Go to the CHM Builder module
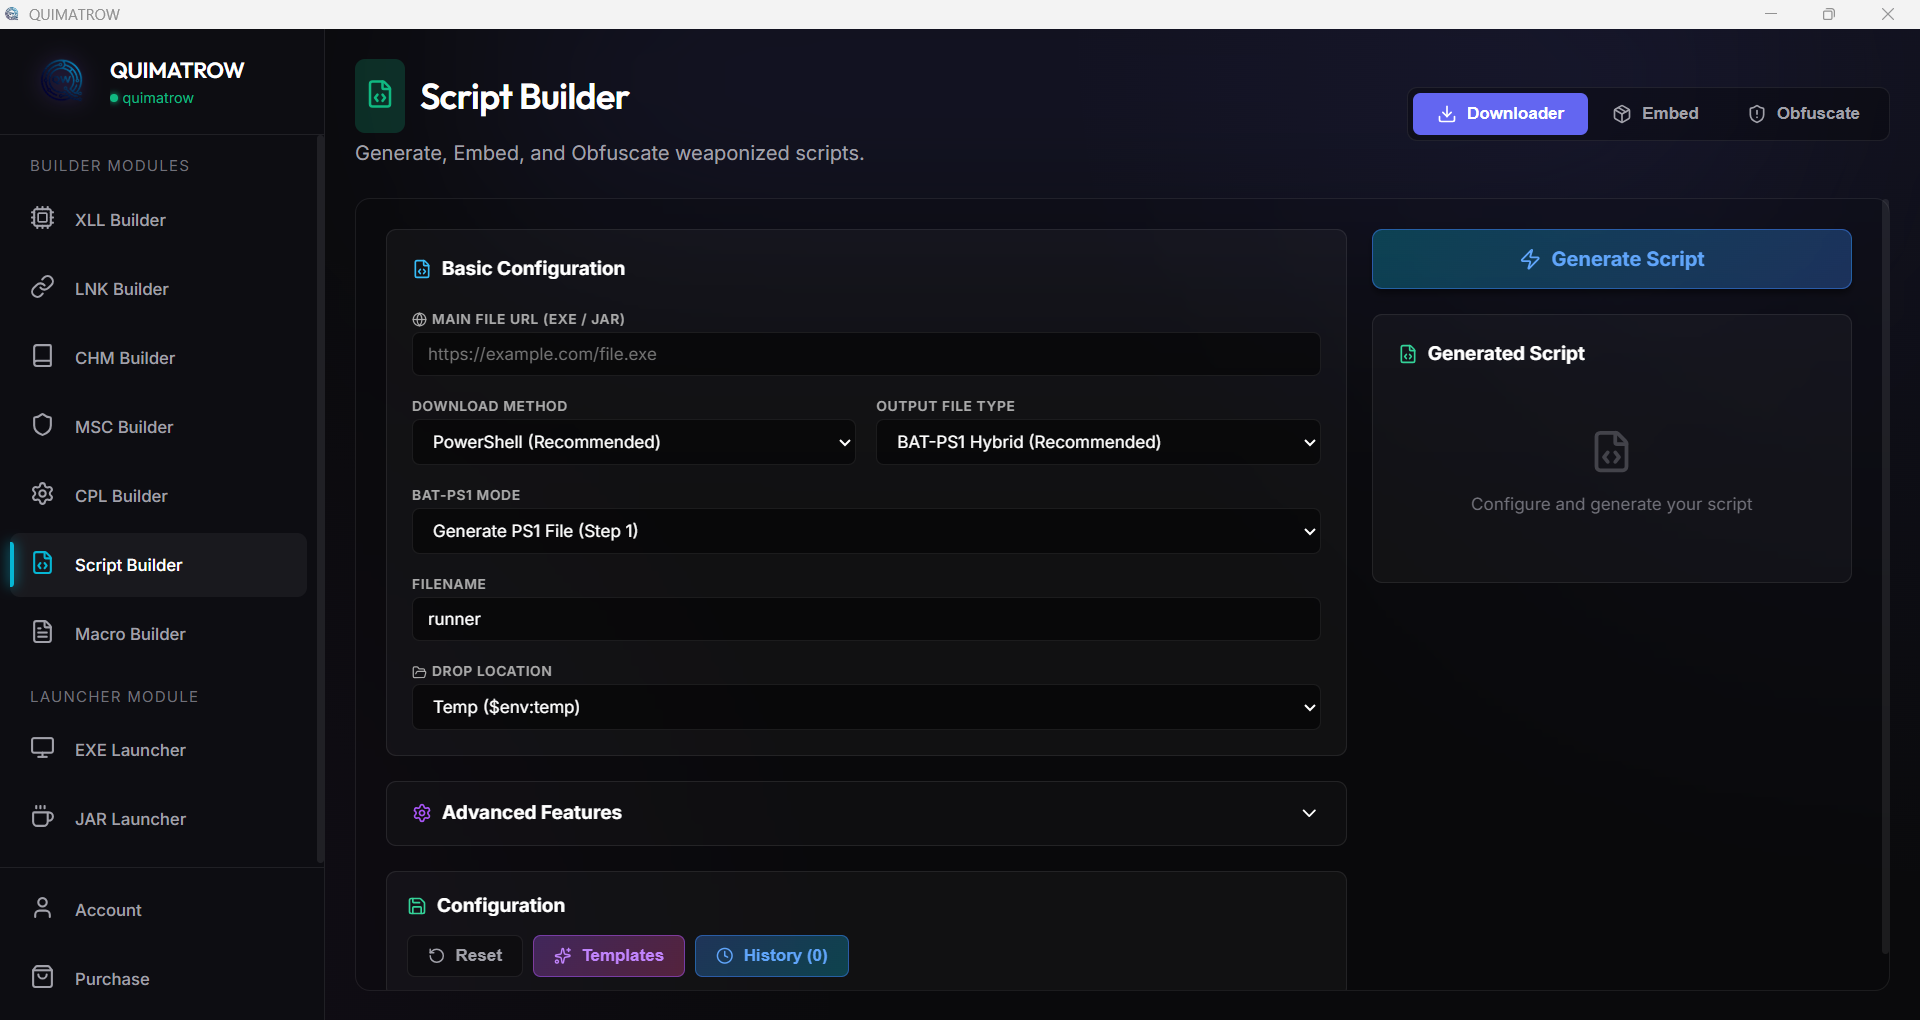This screenshot has width=1920, height=1020. click(x=125, y=358)
